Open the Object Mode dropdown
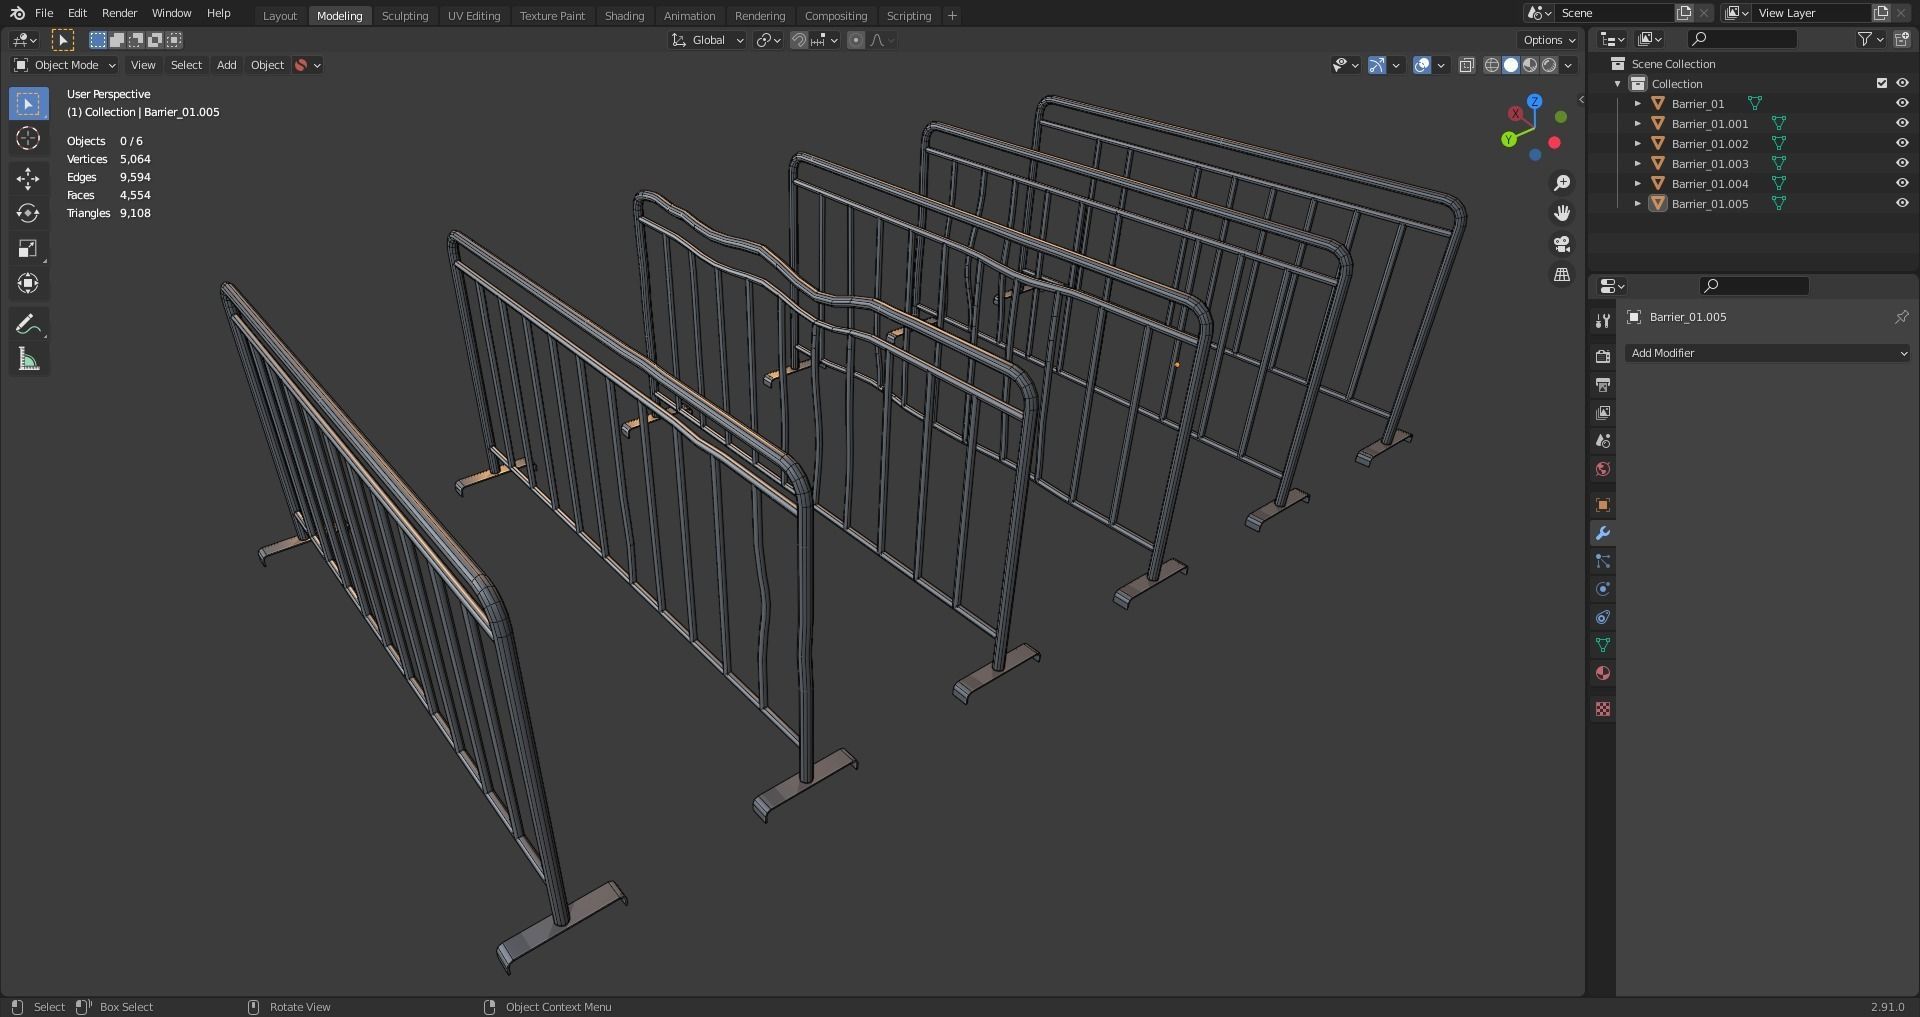The image size is (1920, 1017). point(65,65)
